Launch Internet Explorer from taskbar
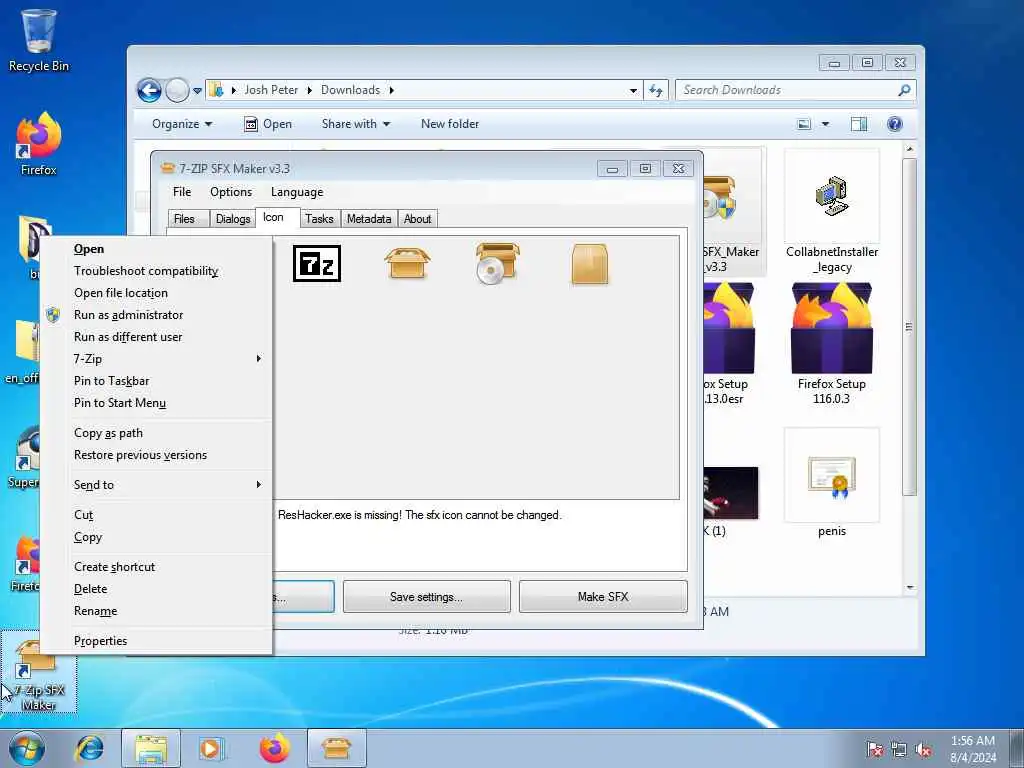The width and height of the screenshot is (1024, 768). [x=89, y=748]
